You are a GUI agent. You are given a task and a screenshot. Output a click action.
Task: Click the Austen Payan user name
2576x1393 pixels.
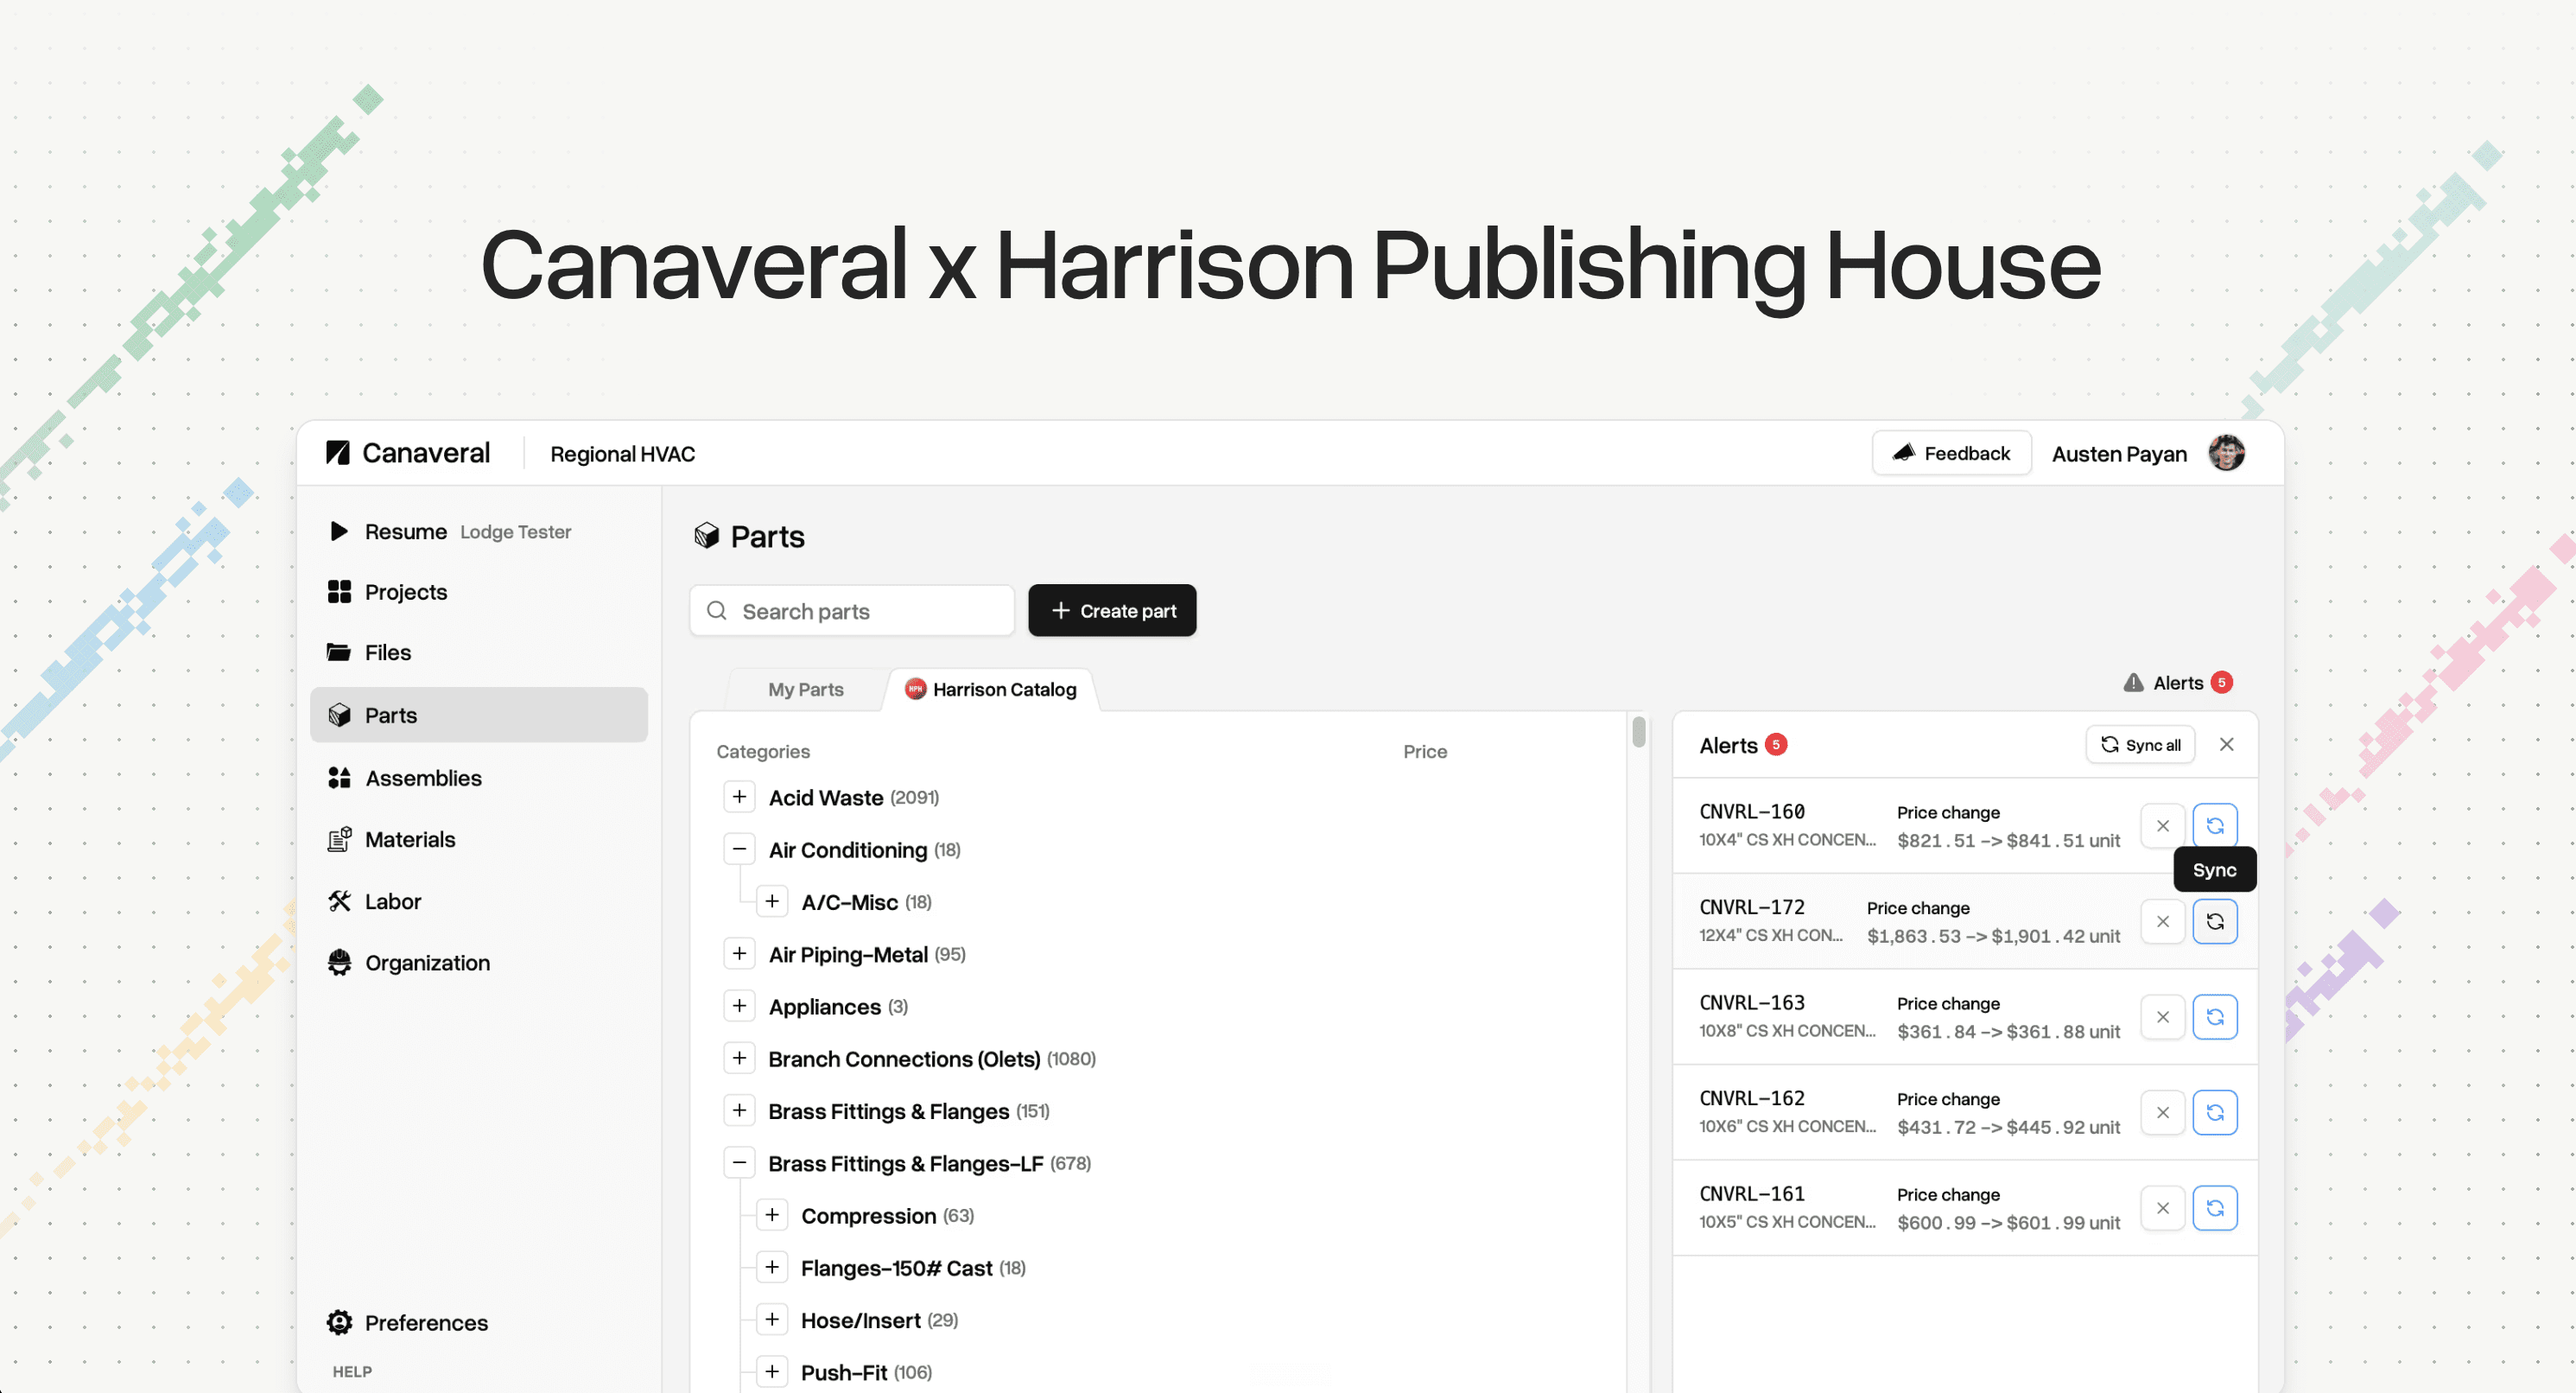[2118, 454]
